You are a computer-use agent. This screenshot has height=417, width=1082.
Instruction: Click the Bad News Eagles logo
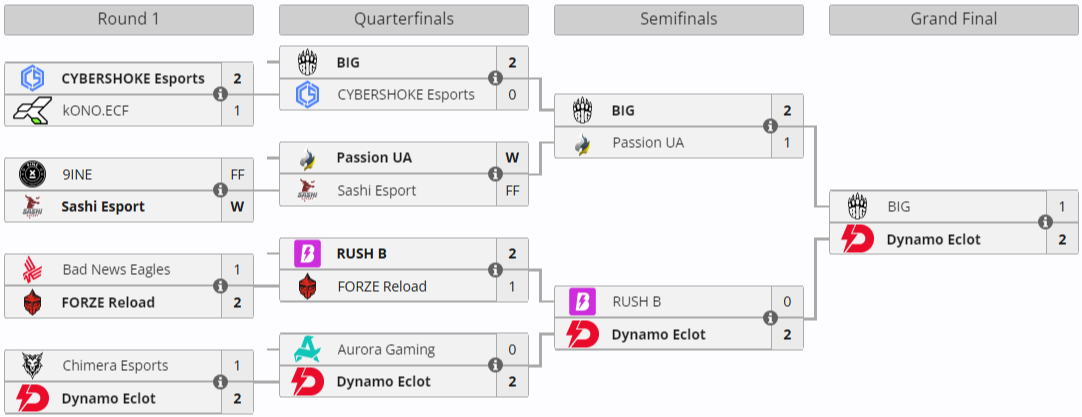click(x=33, y=270)
